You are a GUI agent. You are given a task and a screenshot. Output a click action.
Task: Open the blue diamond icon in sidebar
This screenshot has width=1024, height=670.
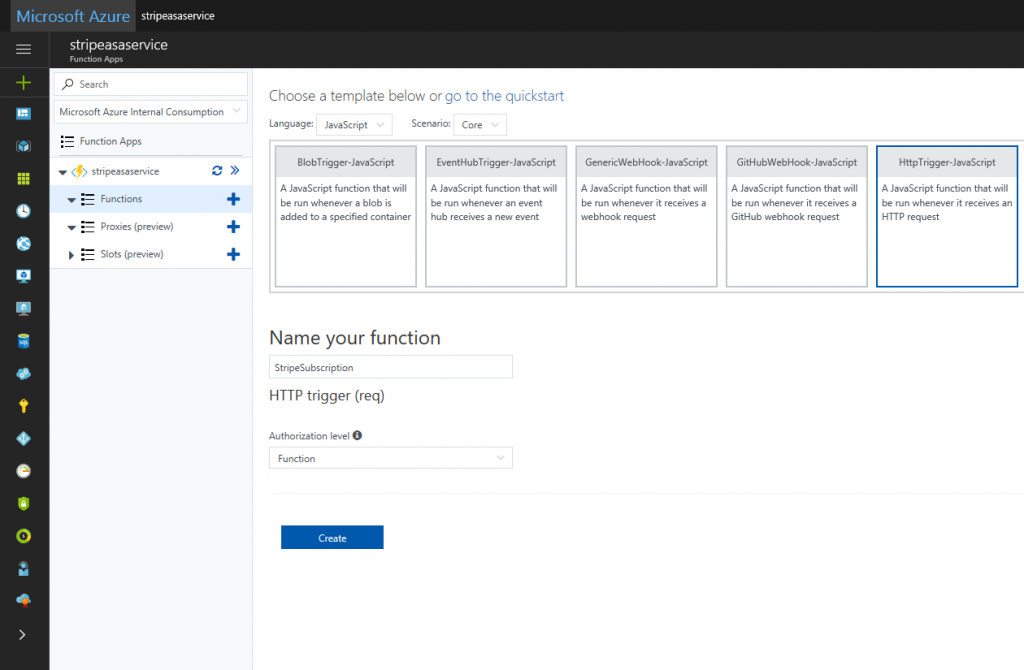24,439
